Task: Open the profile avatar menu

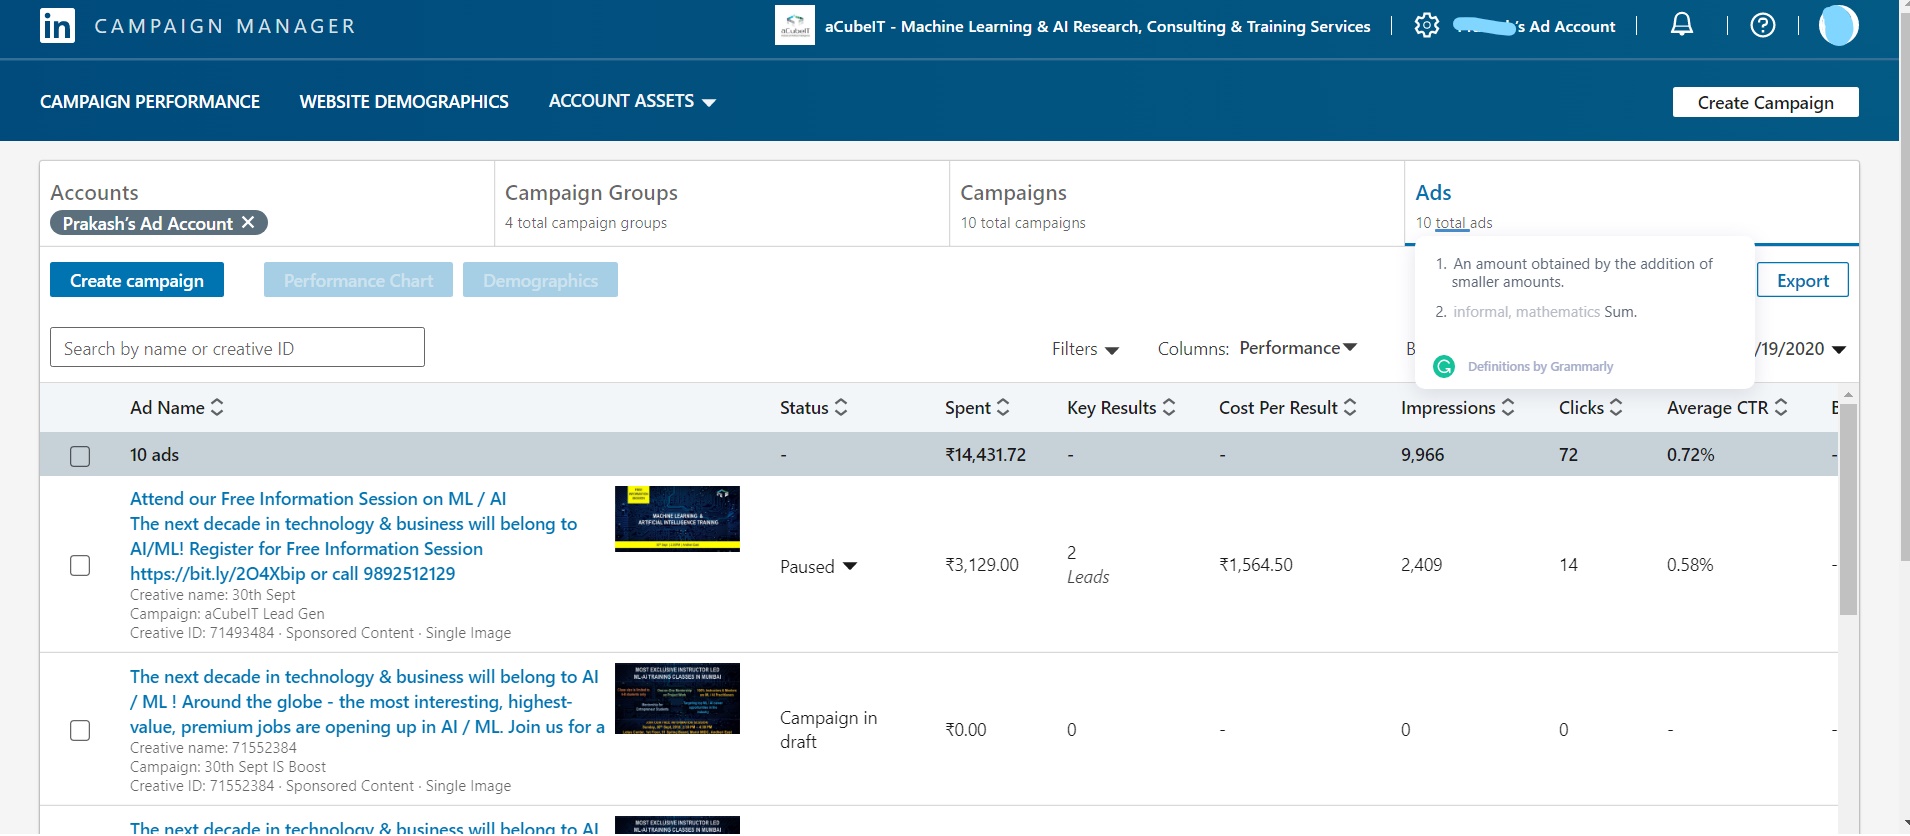Action: (x=1838, y=25)
